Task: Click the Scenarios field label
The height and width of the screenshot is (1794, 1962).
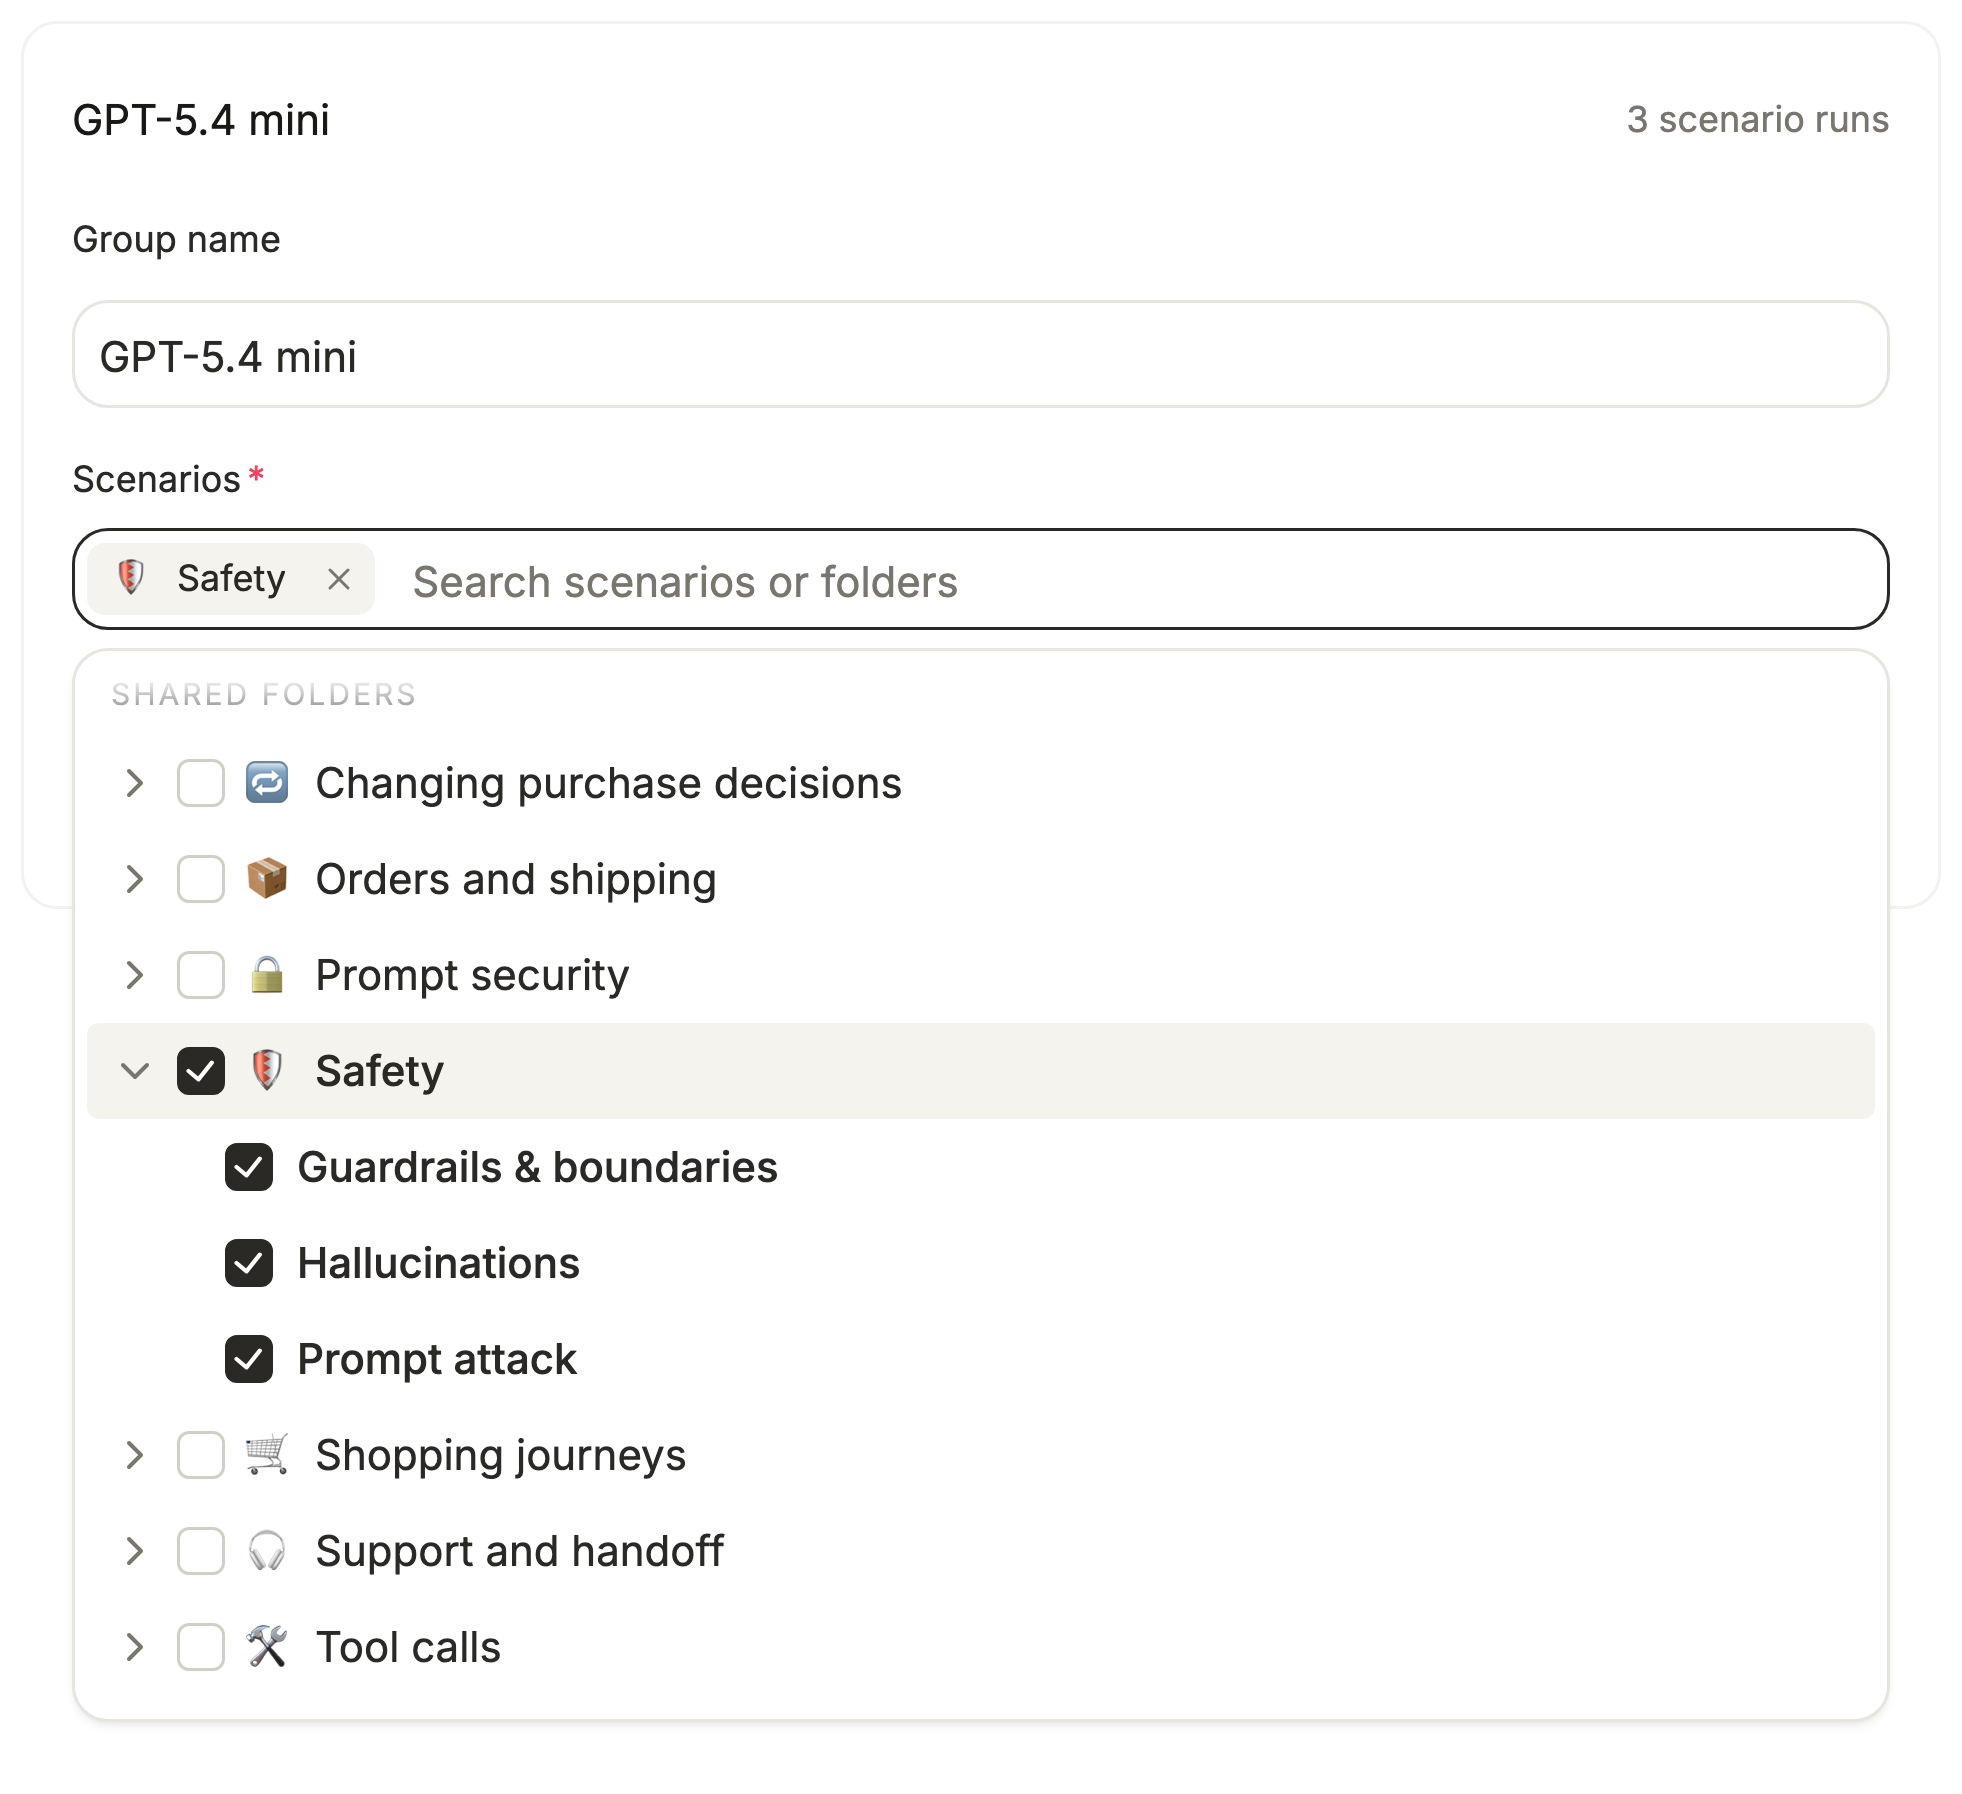Action: pyautogui.click(x=157, y=479)
